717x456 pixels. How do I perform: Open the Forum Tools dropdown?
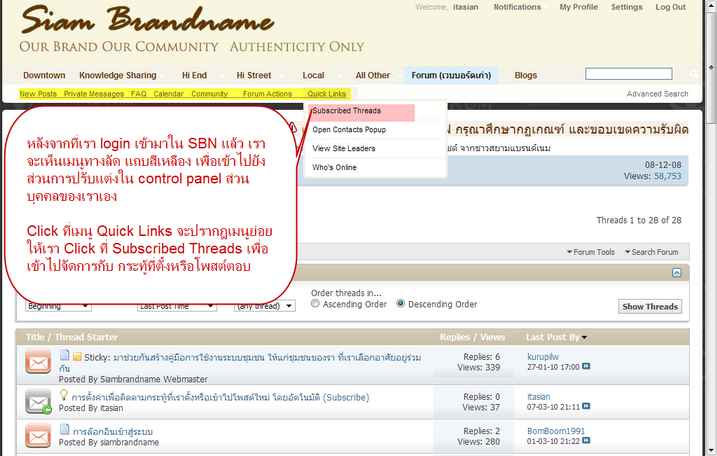pyautogui.click(x=591, y=252)
